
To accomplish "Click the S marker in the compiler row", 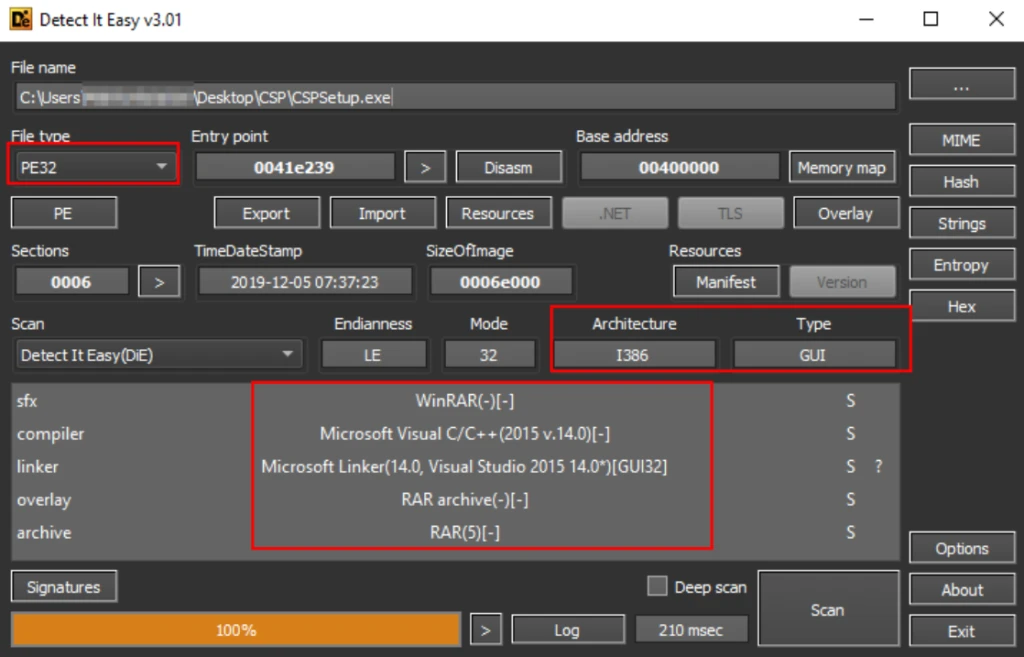I will [850, 434].
